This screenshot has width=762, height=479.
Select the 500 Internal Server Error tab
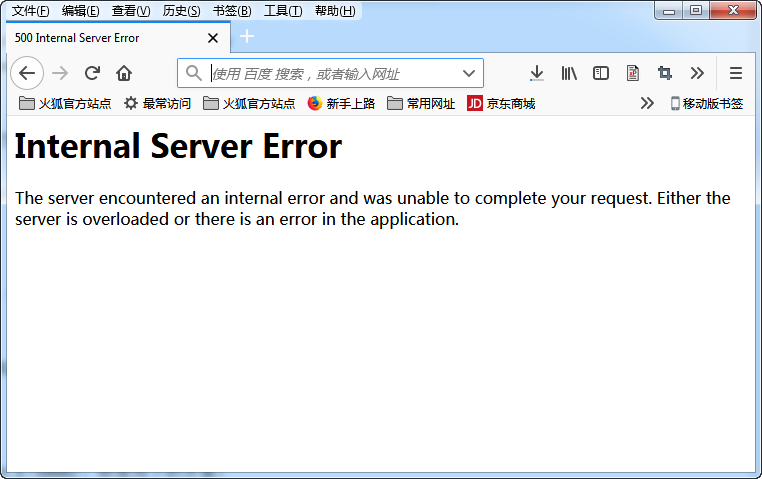[118, 37]
